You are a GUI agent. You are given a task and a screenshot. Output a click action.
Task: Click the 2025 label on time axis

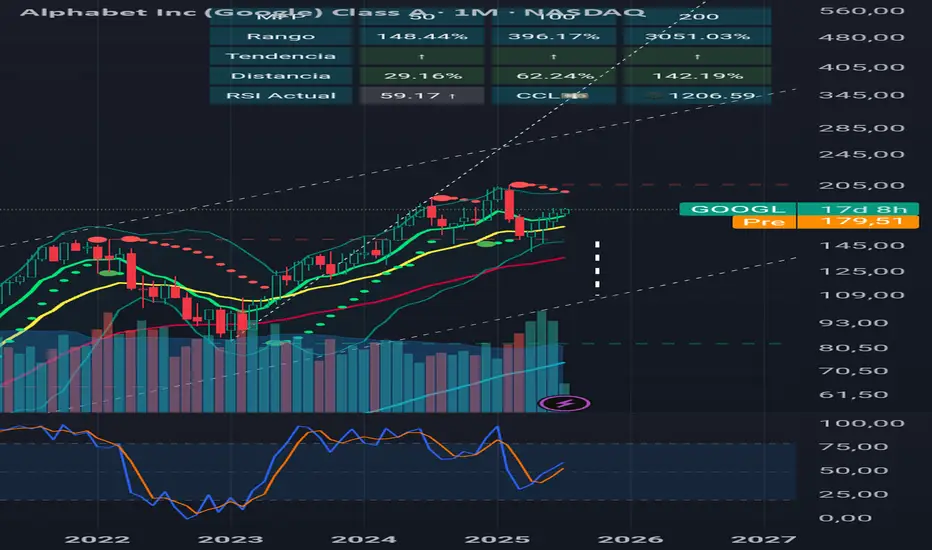(x=497, y=539)
